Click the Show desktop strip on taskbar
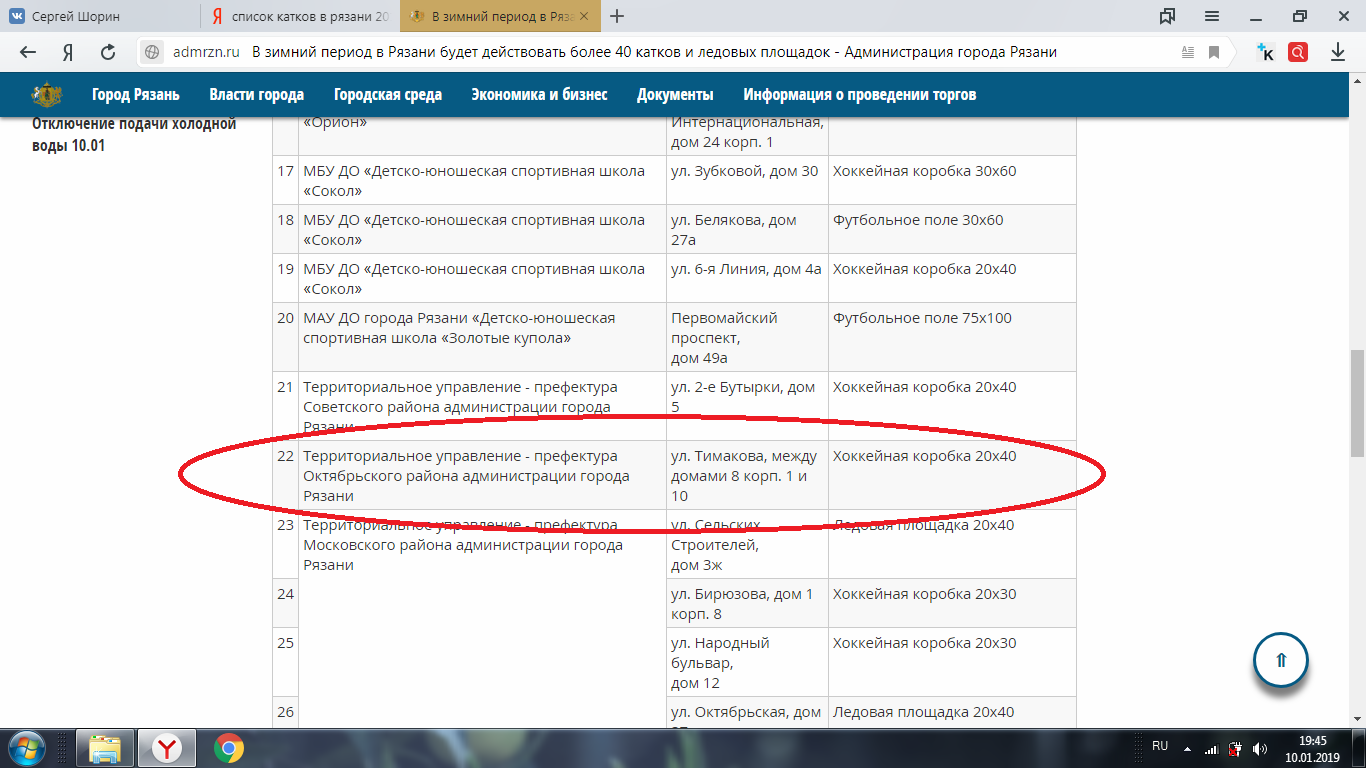The height and width of the screenshot is (768, 1366). 1359,748
